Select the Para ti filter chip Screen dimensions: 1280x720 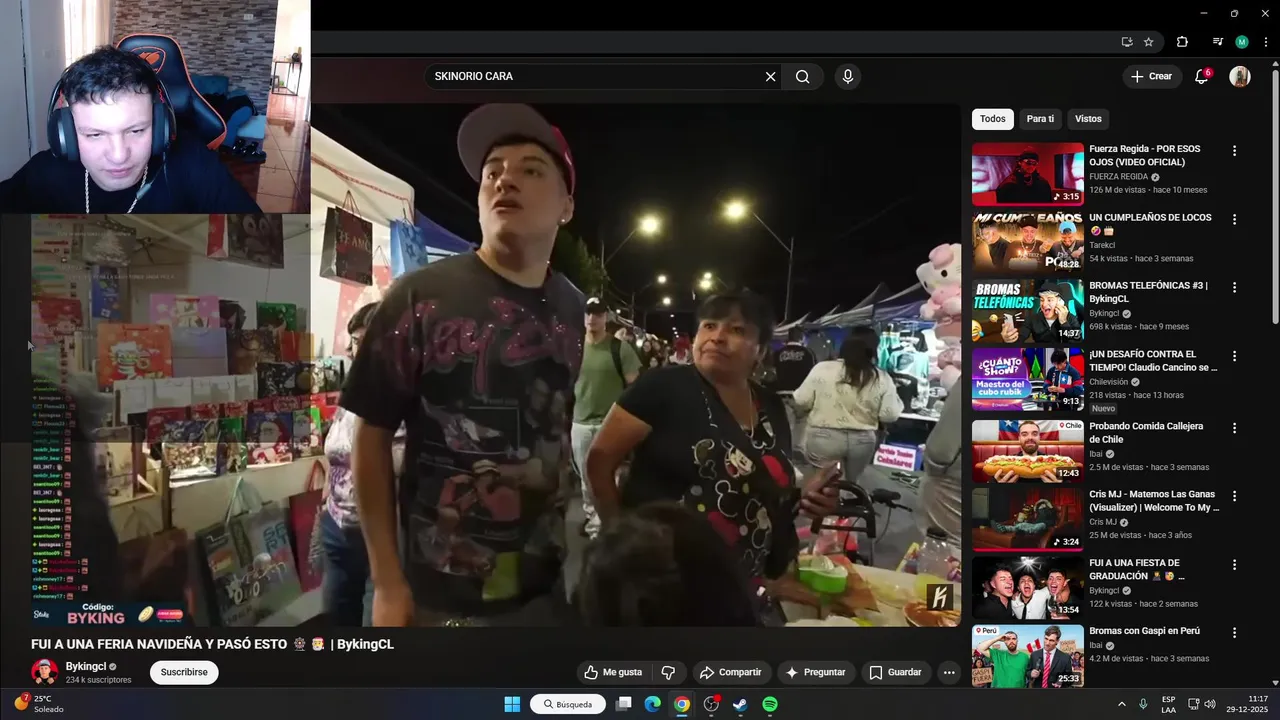[1040, 119]
